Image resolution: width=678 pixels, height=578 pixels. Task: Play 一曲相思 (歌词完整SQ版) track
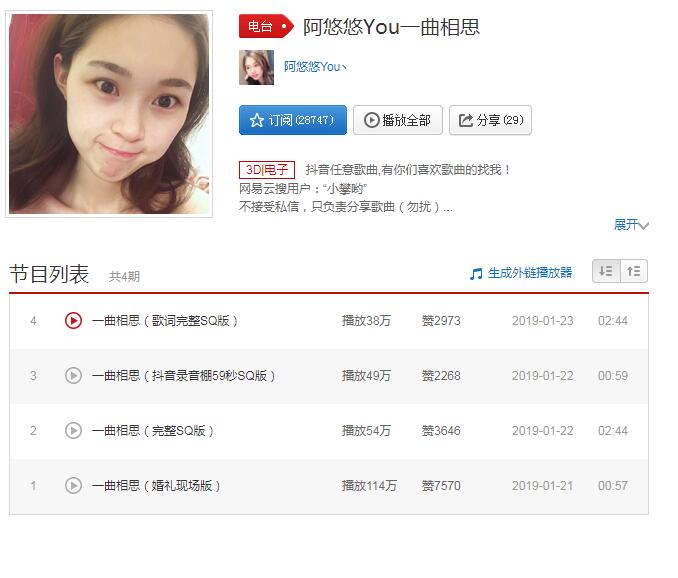pos(73,321)
